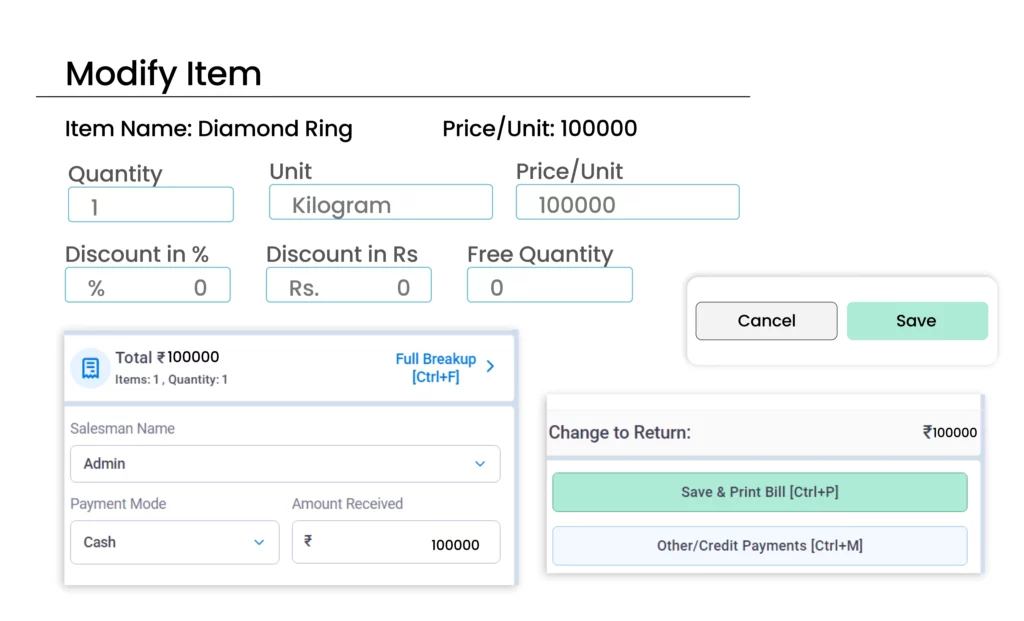Image resolution: width=1024 pixels, height=621 pixels.
Task: Click the Amount Received value field
Action: pyautogui.click(x=410, y=543)
